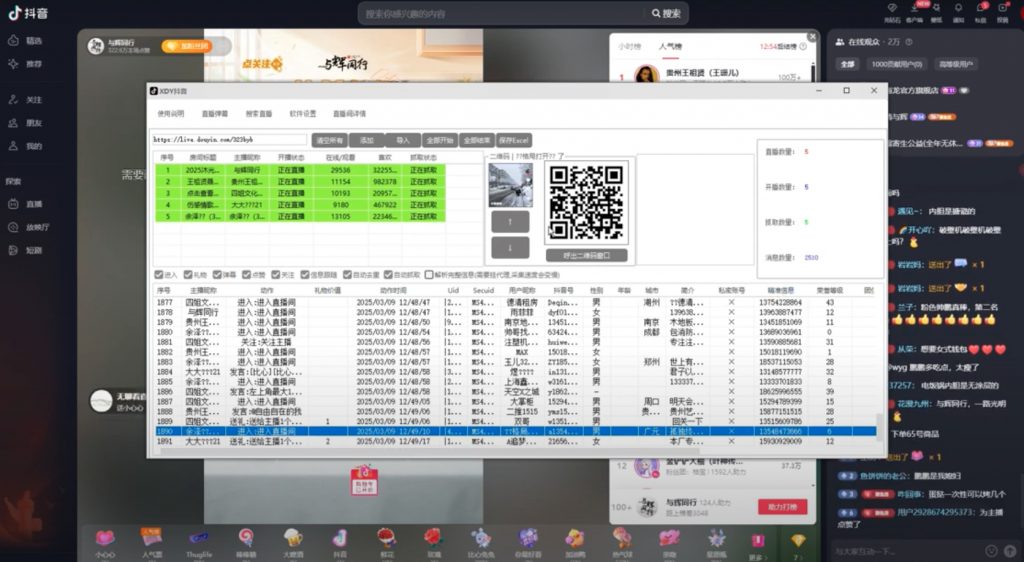Click the snowy street thumbnail
The width and height of the screenshot is (1024, 562).
click(511, 185)
